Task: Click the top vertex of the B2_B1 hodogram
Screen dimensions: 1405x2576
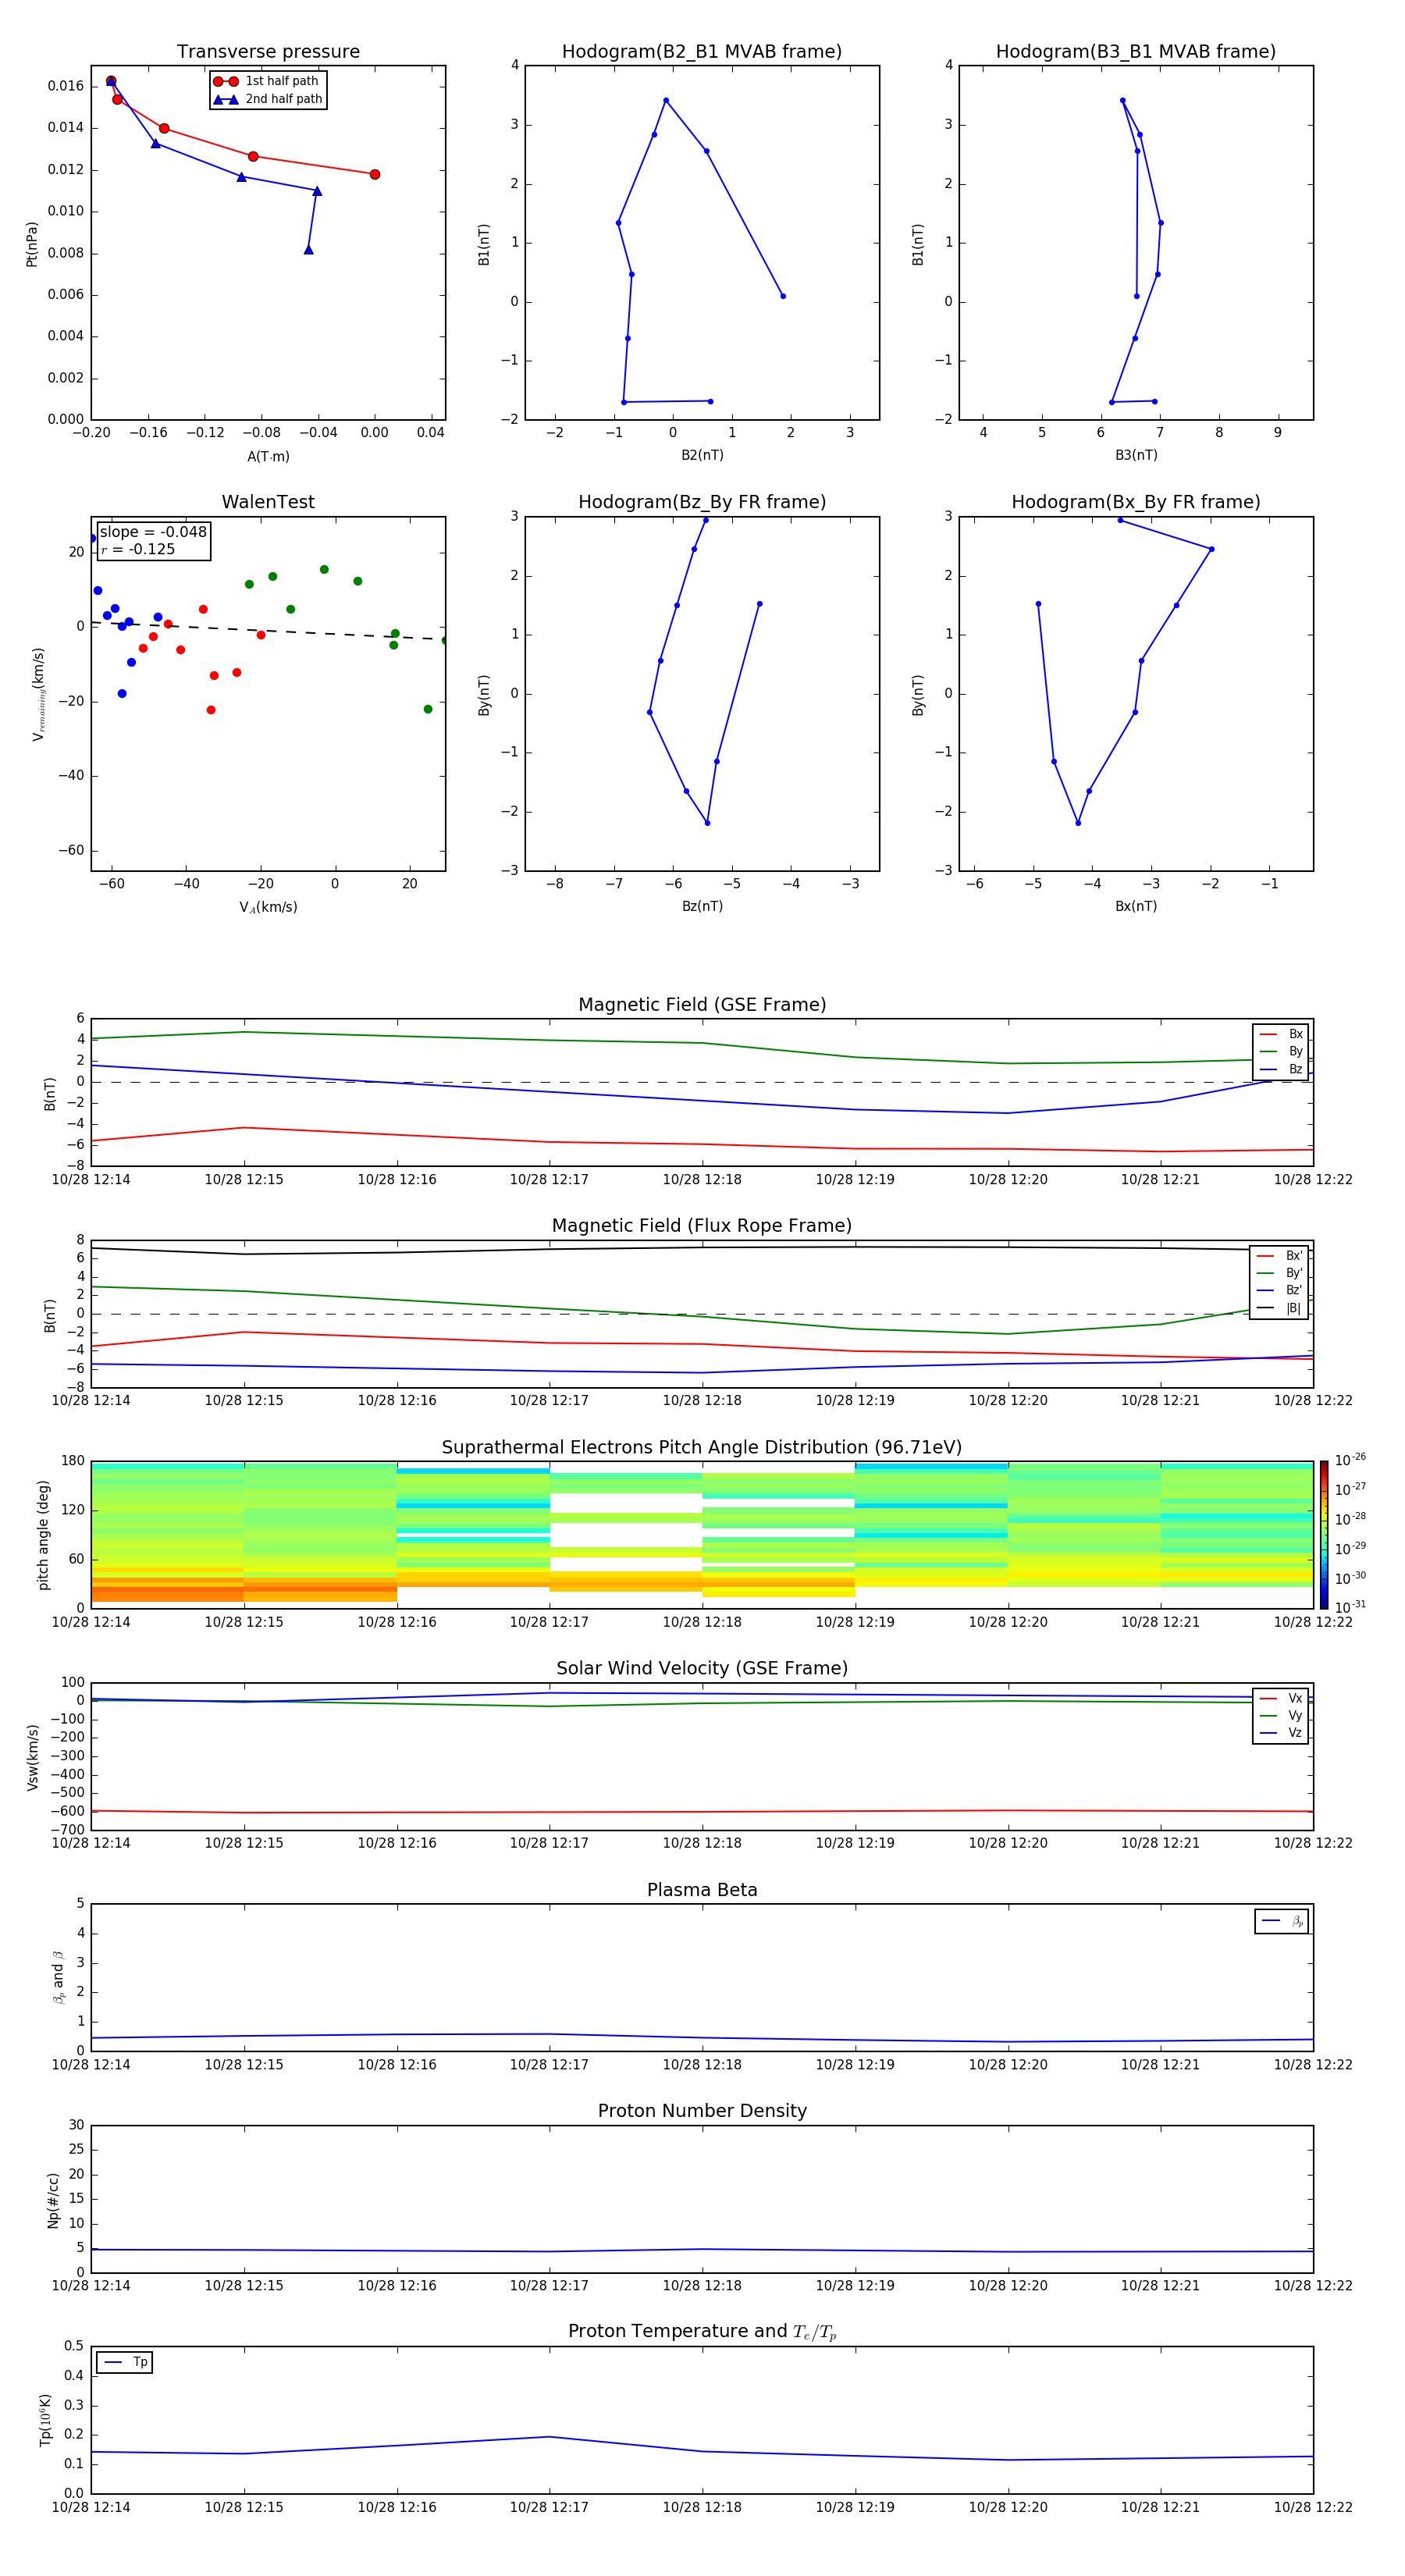Action: pos(666,101)
